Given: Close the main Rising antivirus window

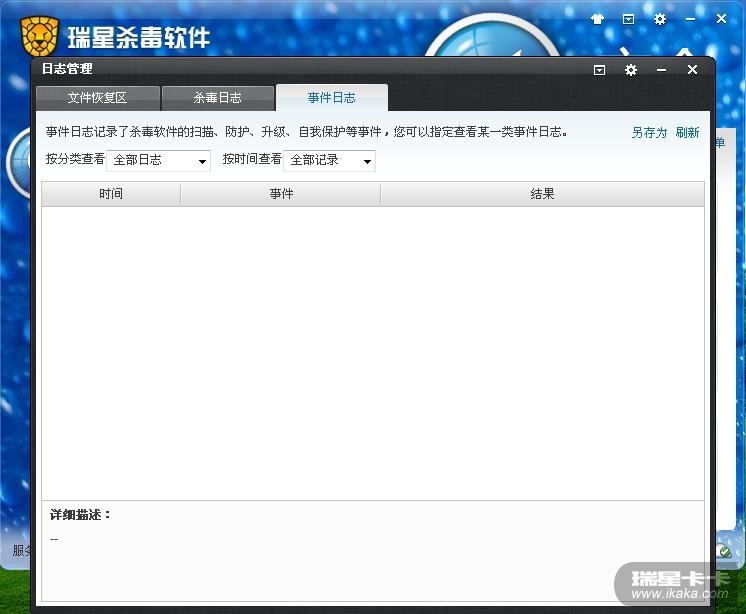Looking at the screenshot, I should 721,19.
